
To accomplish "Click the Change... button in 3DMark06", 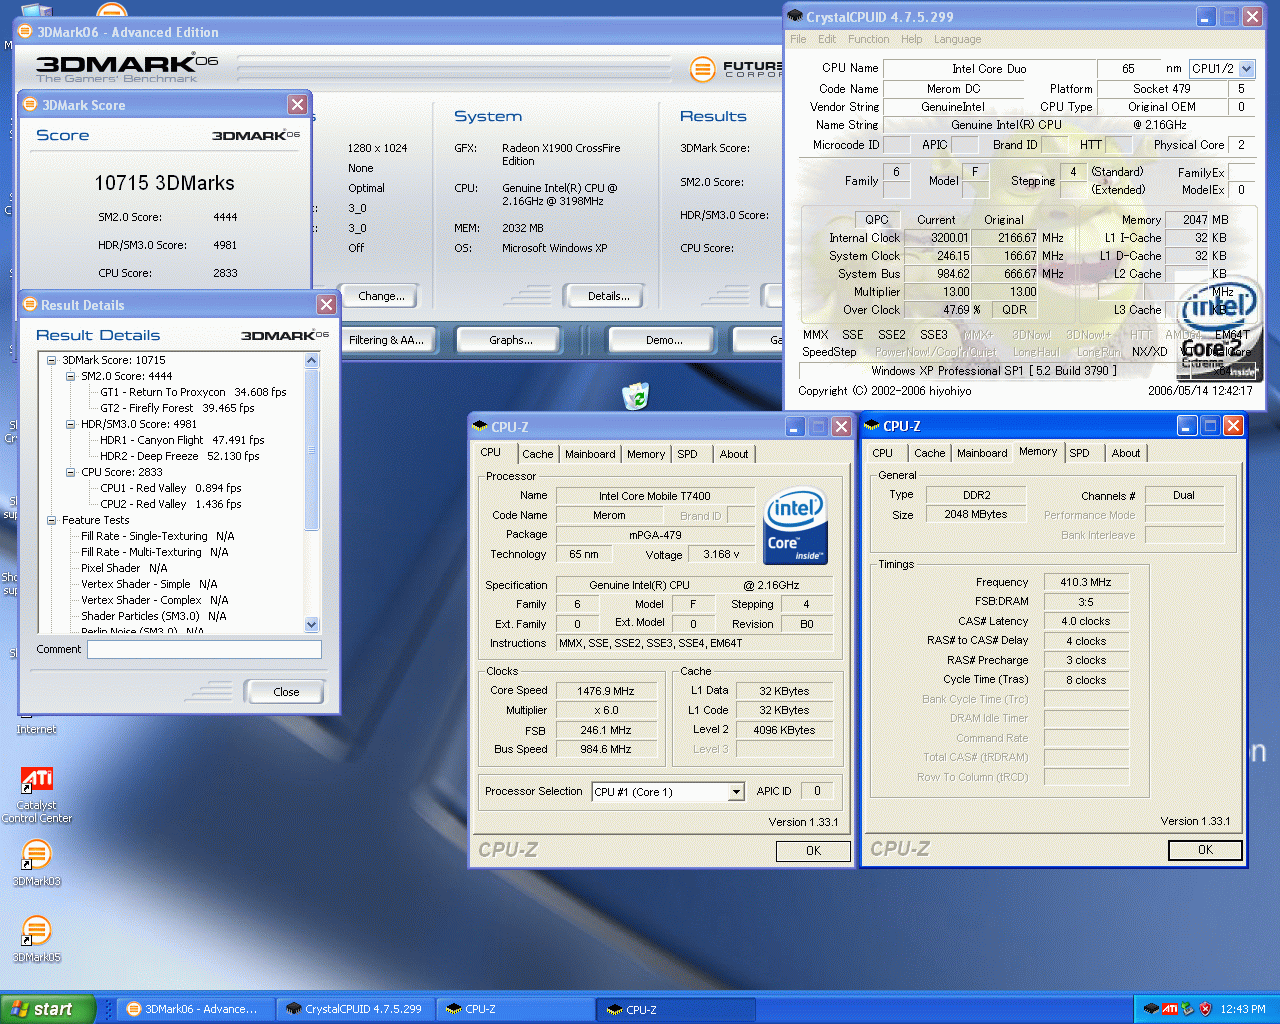I will pos(381,296).
